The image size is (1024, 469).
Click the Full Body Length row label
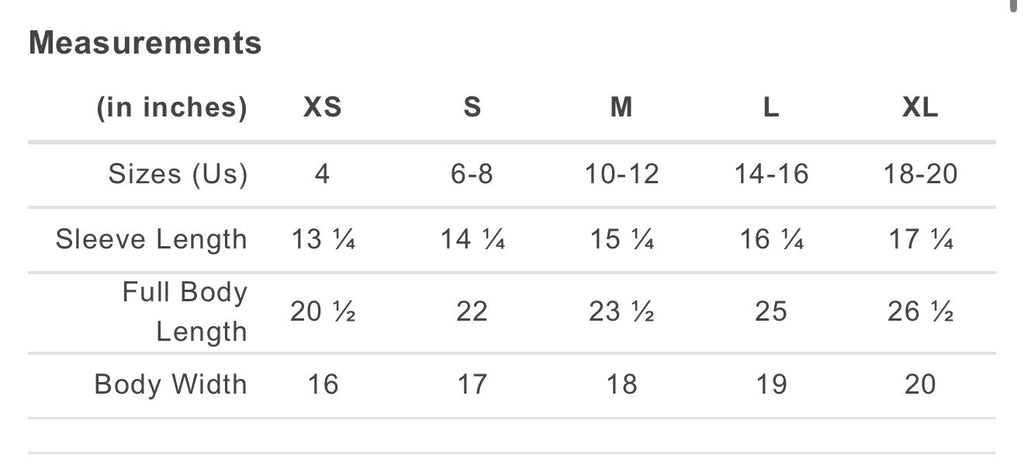point(185,311)
